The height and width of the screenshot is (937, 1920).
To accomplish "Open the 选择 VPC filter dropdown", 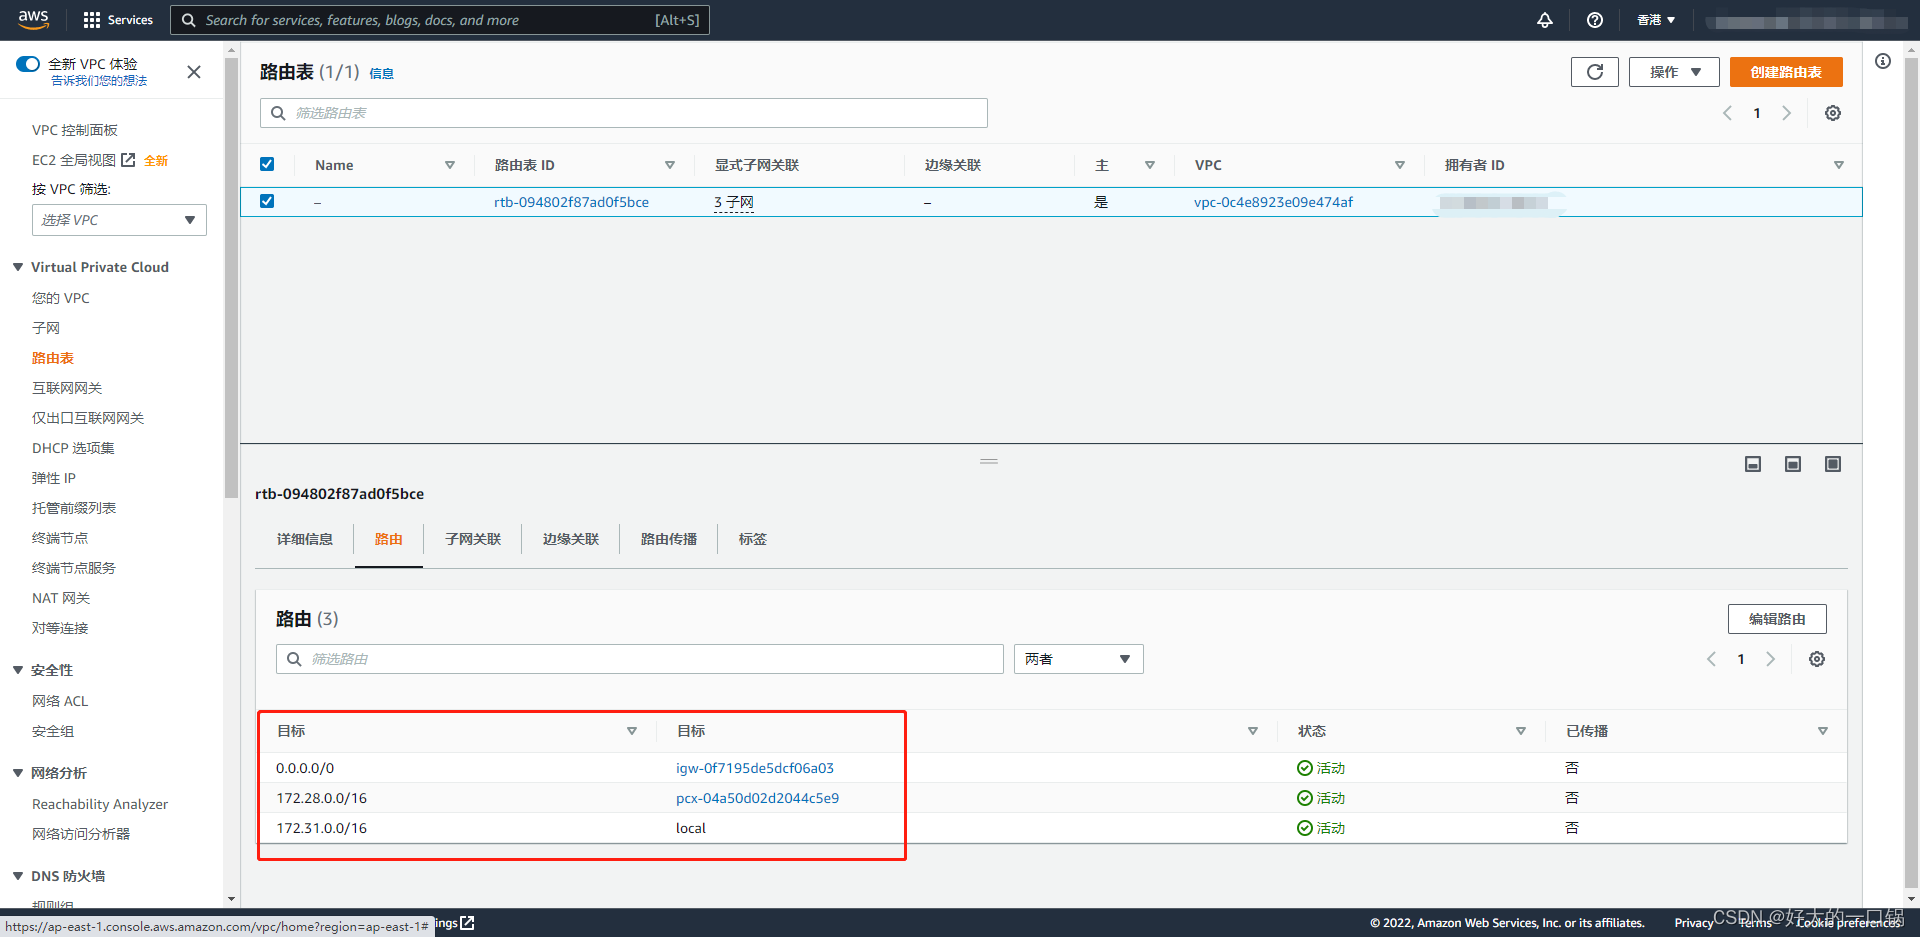I will coord(119,220).
